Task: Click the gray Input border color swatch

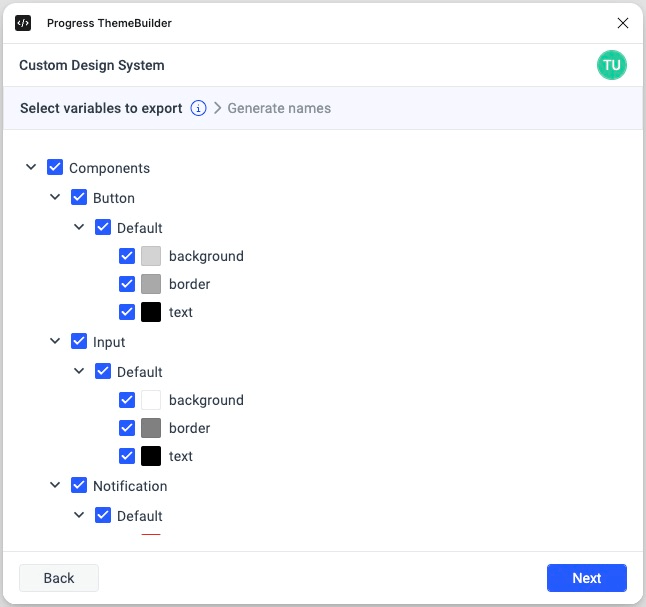Action: click(151, 428)
